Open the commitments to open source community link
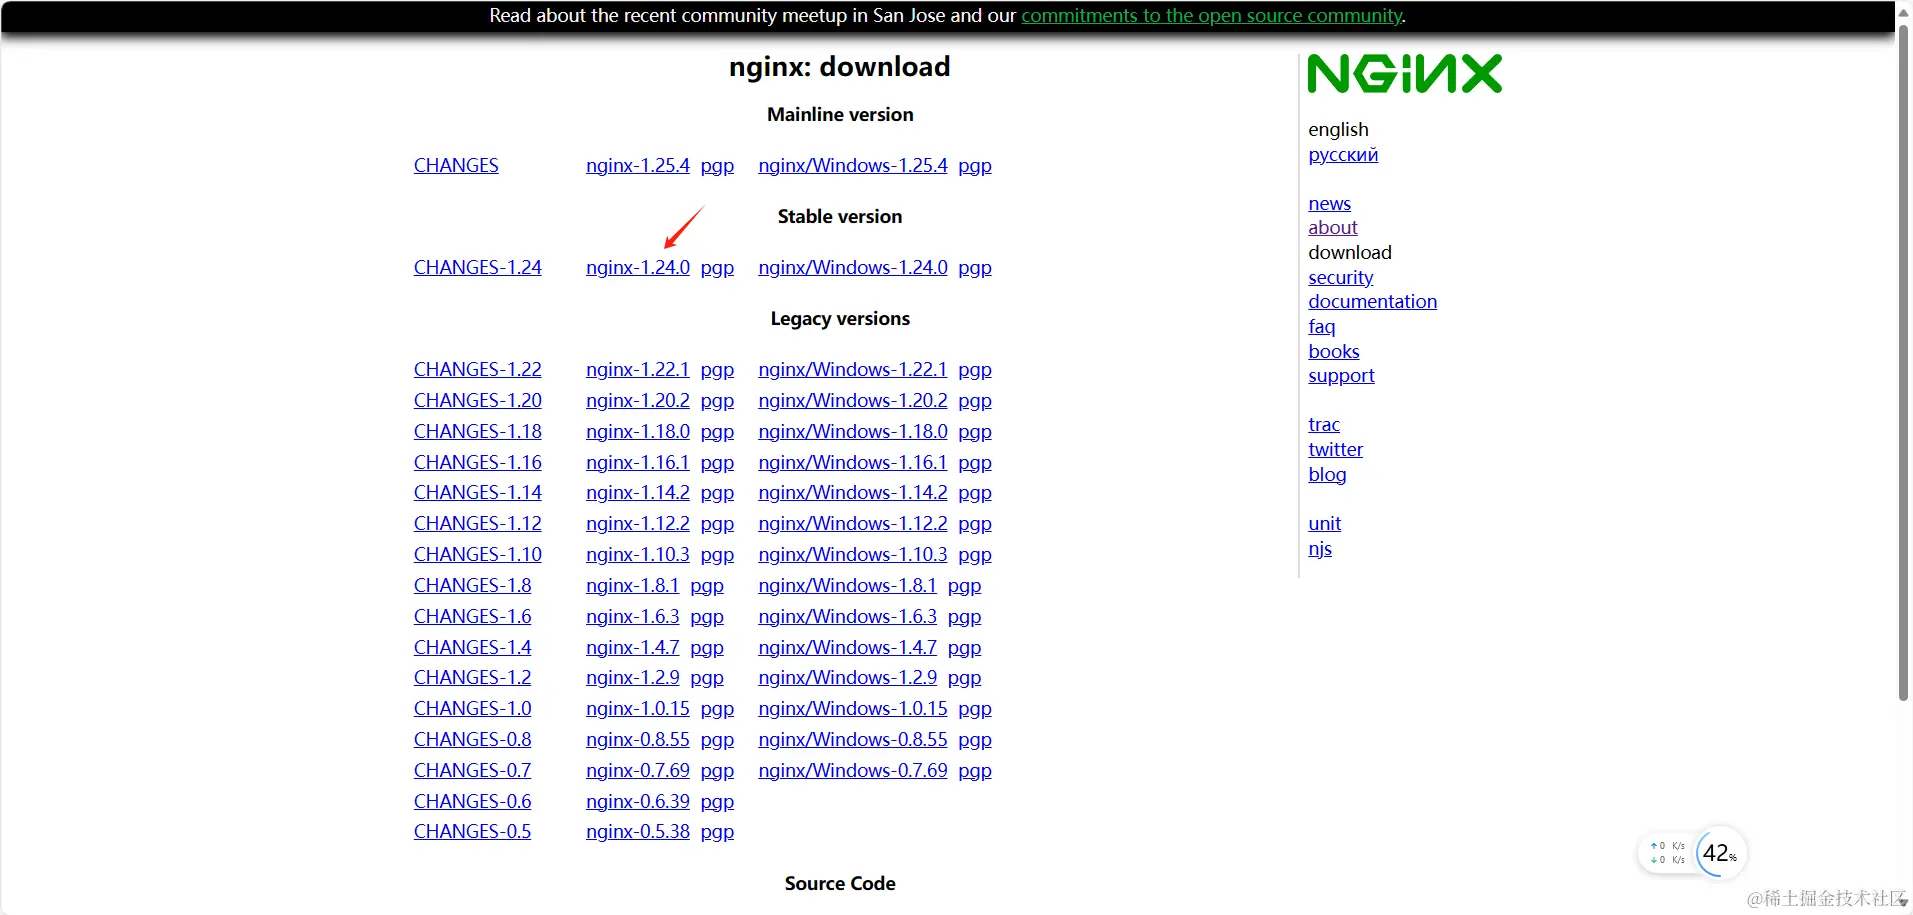Screen dimensions: 1913x915 click(1212, 16)
